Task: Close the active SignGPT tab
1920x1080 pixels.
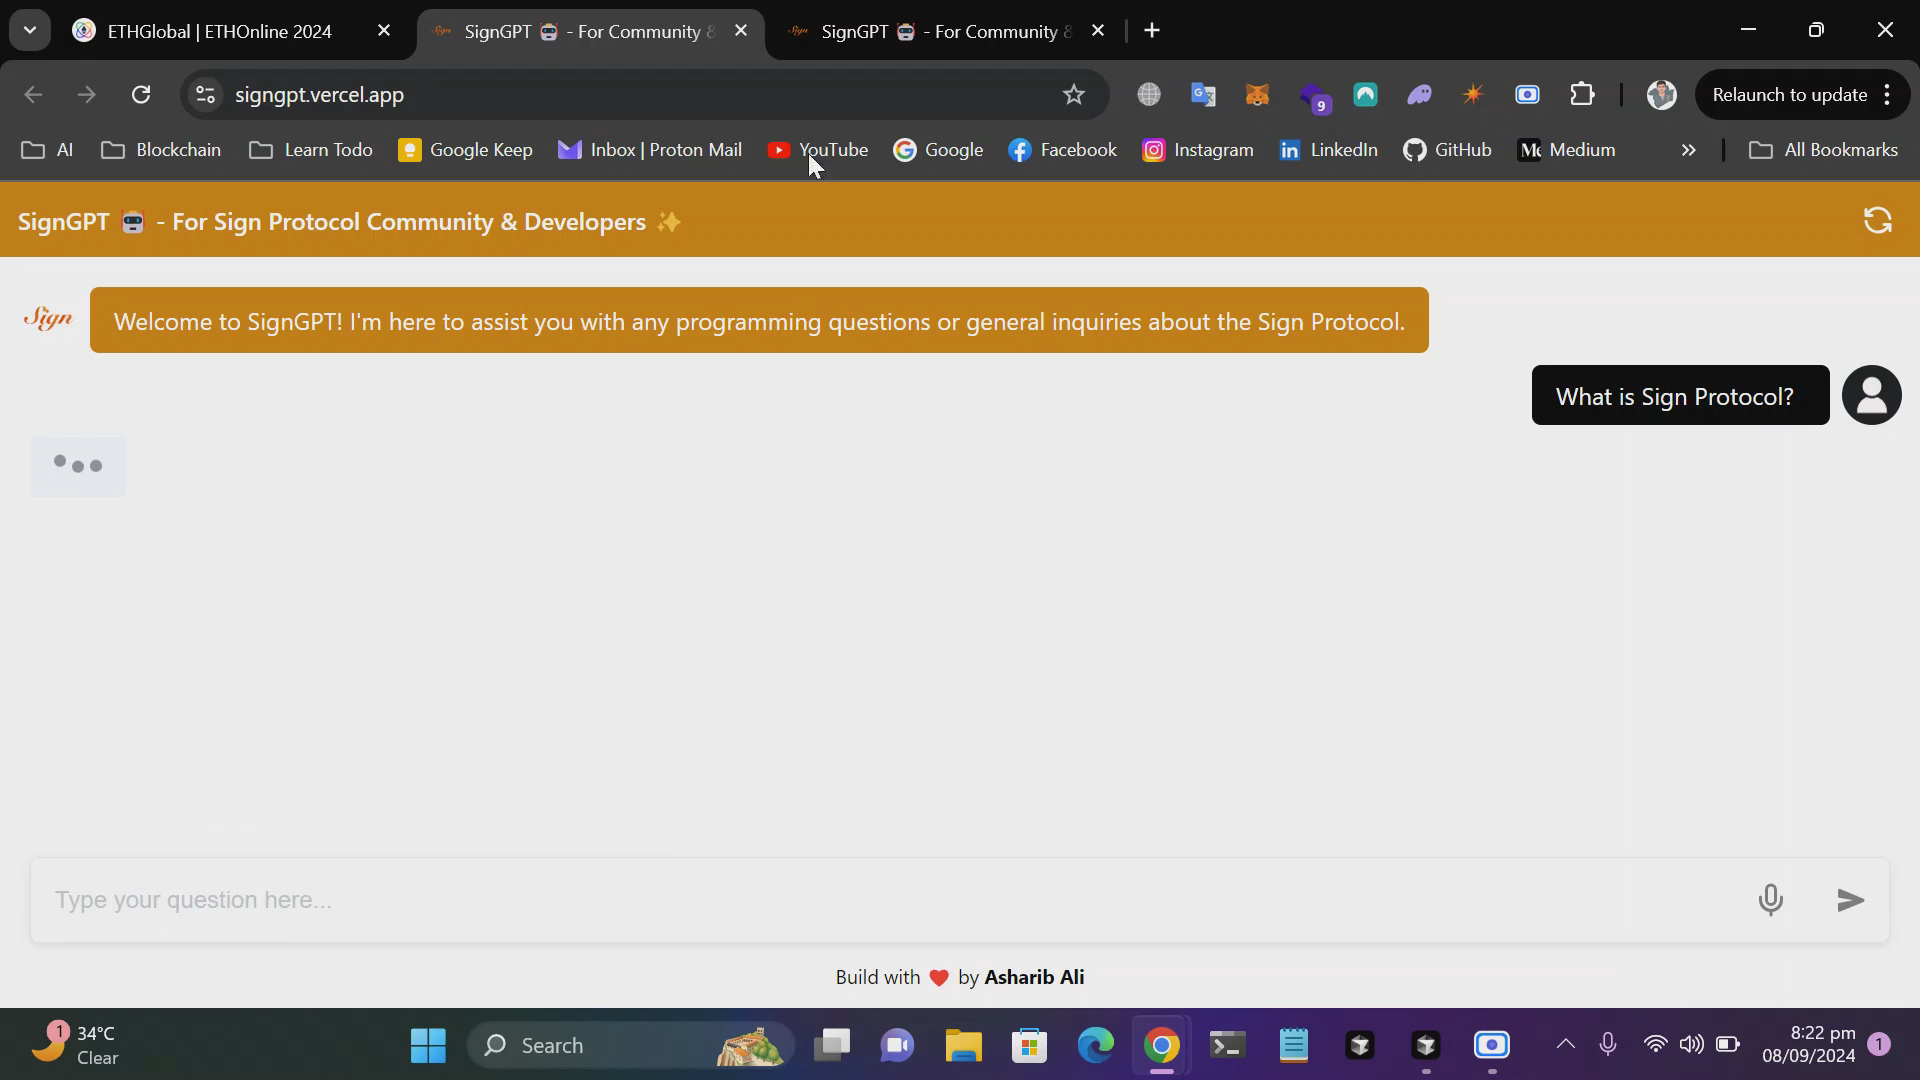Action: [741, 31]
